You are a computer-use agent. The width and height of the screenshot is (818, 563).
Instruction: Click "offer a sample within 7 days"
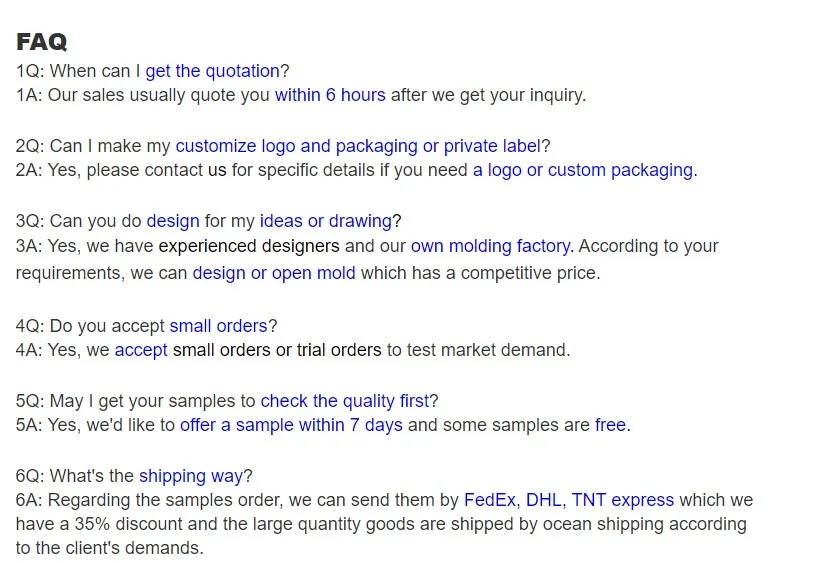[291, 426]
